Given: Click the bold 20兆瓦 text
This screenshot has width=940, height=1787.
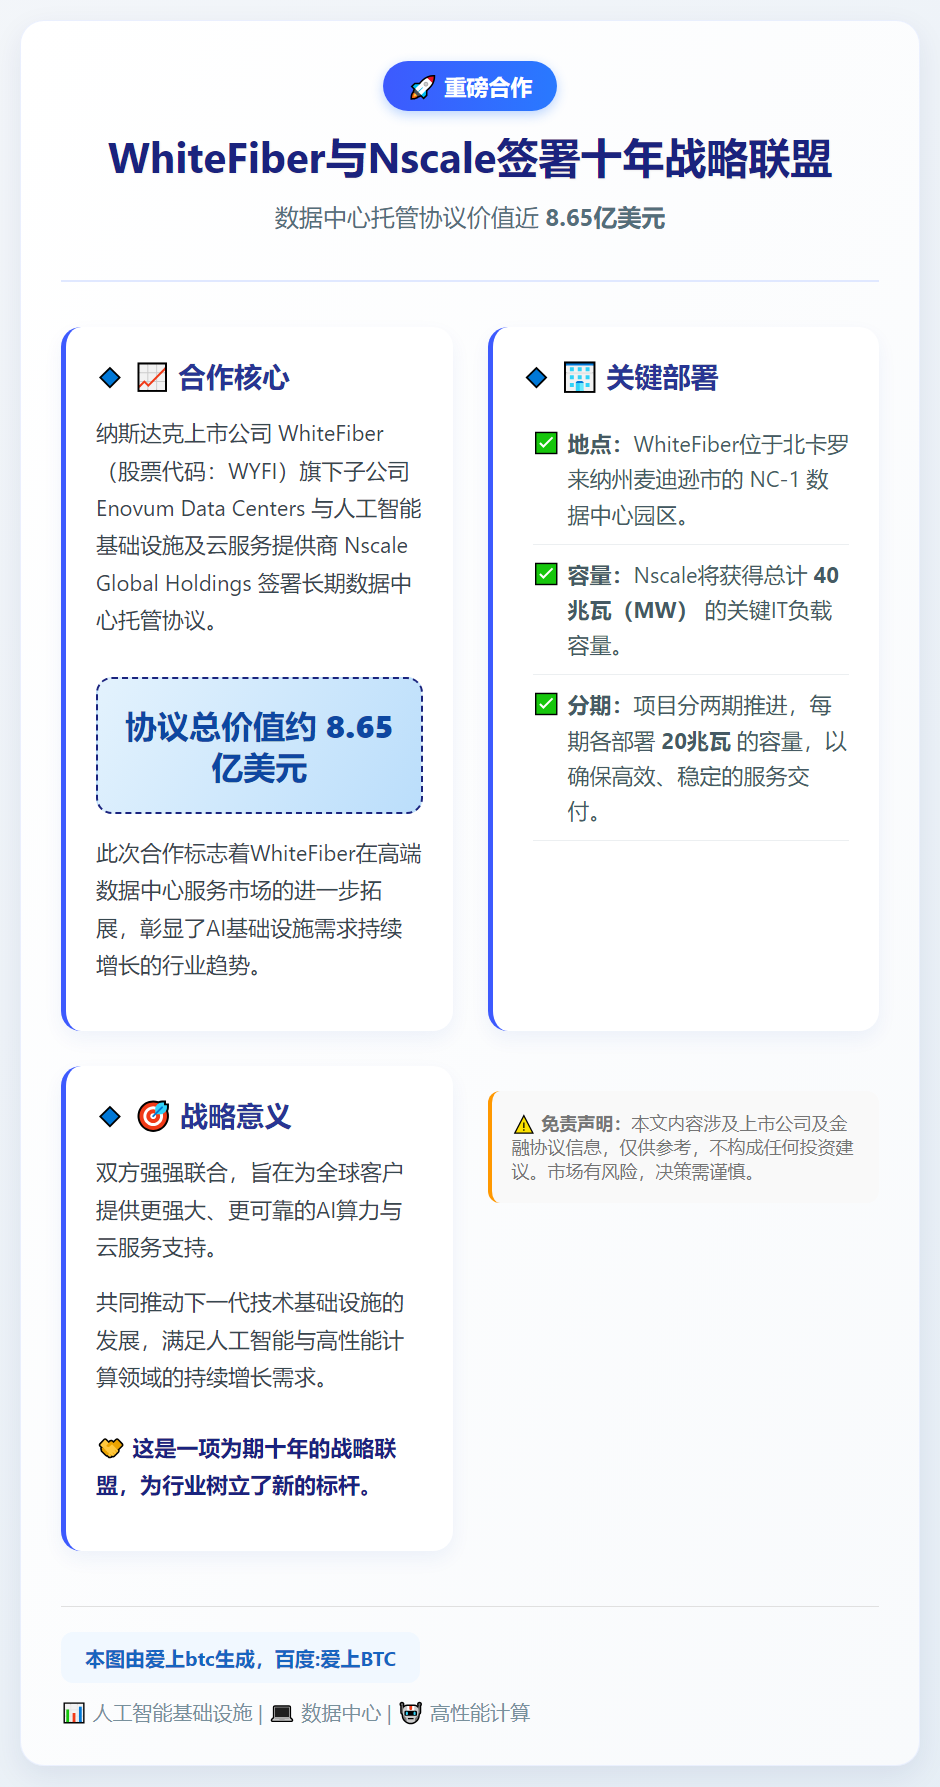Looking at the screenshot, I should coord(696,741).
